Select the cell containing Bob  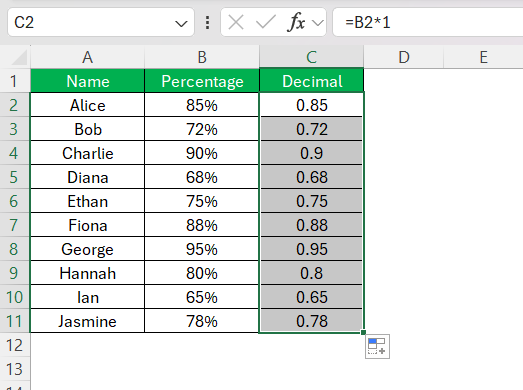[87, 129]
